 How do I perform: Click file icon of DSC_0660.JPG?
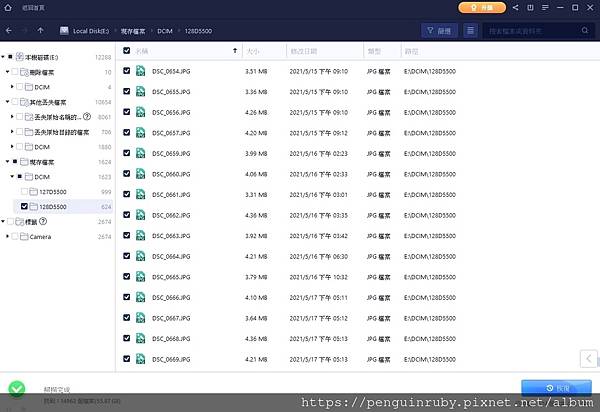pos(140,174)
